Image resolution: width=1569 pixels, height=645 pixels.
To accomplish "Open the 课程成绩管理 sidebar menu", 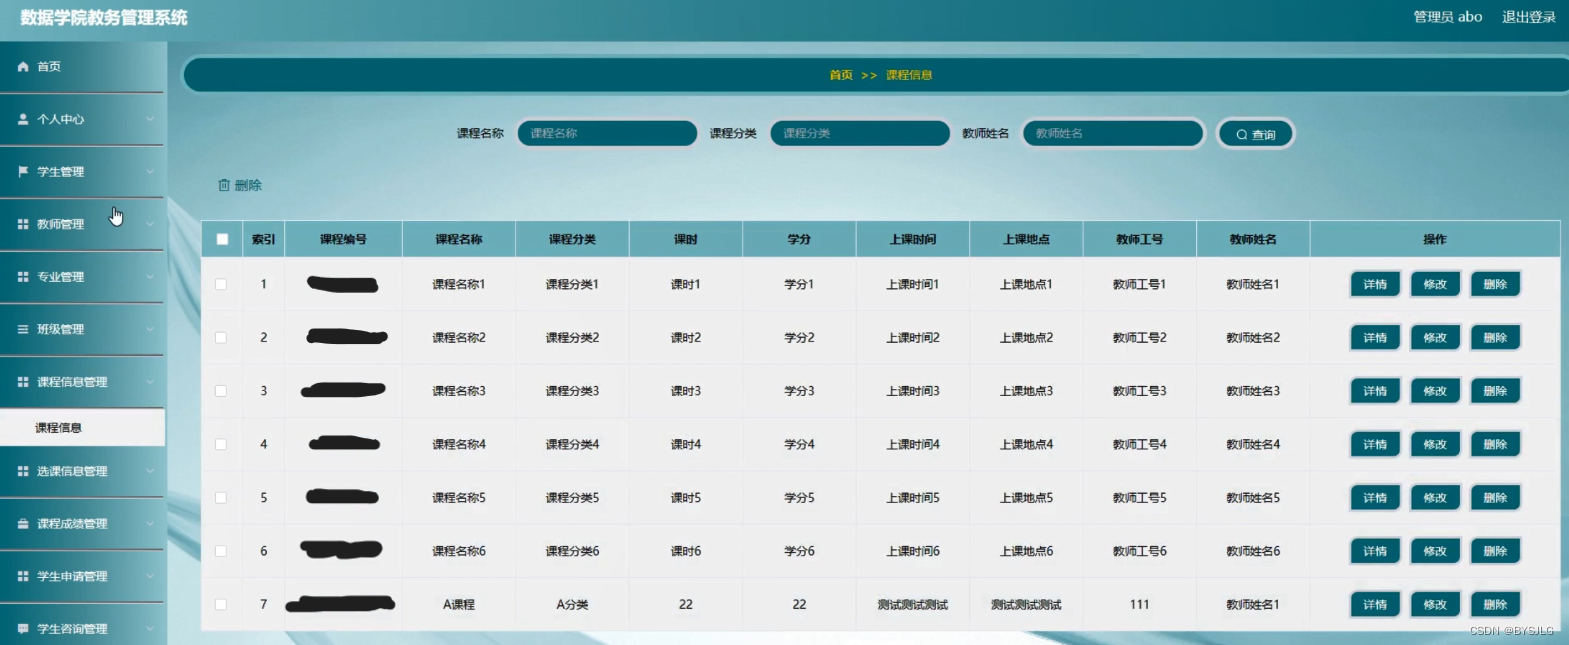I will click(82, 524).
